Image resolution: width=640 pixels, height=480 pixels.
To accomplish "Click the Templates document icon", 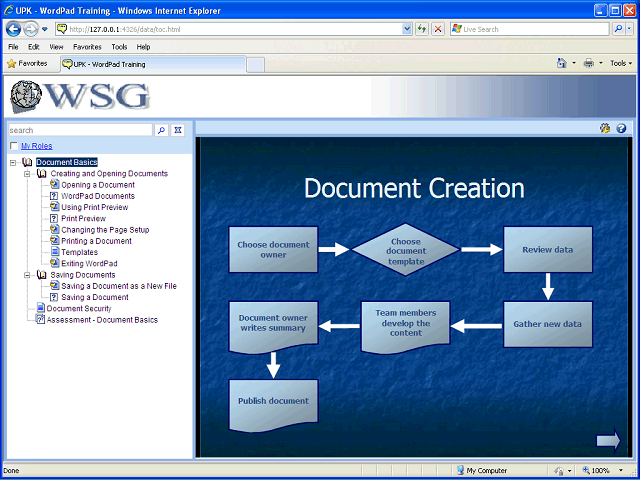I will tap(55, 252).
